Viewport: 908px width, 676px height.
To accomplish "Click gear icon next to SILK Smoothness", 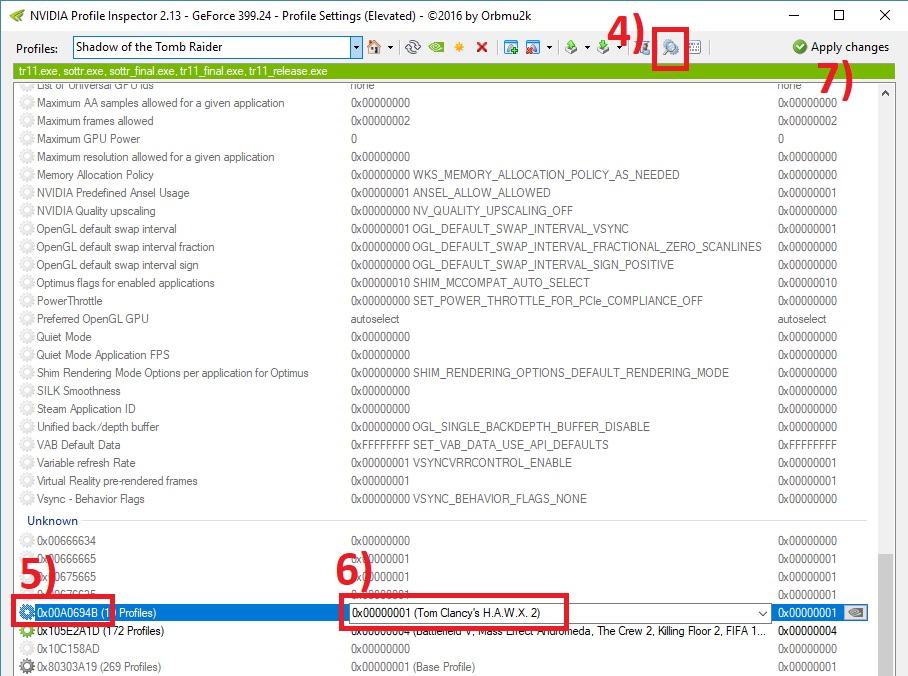I will pos(27,390).
